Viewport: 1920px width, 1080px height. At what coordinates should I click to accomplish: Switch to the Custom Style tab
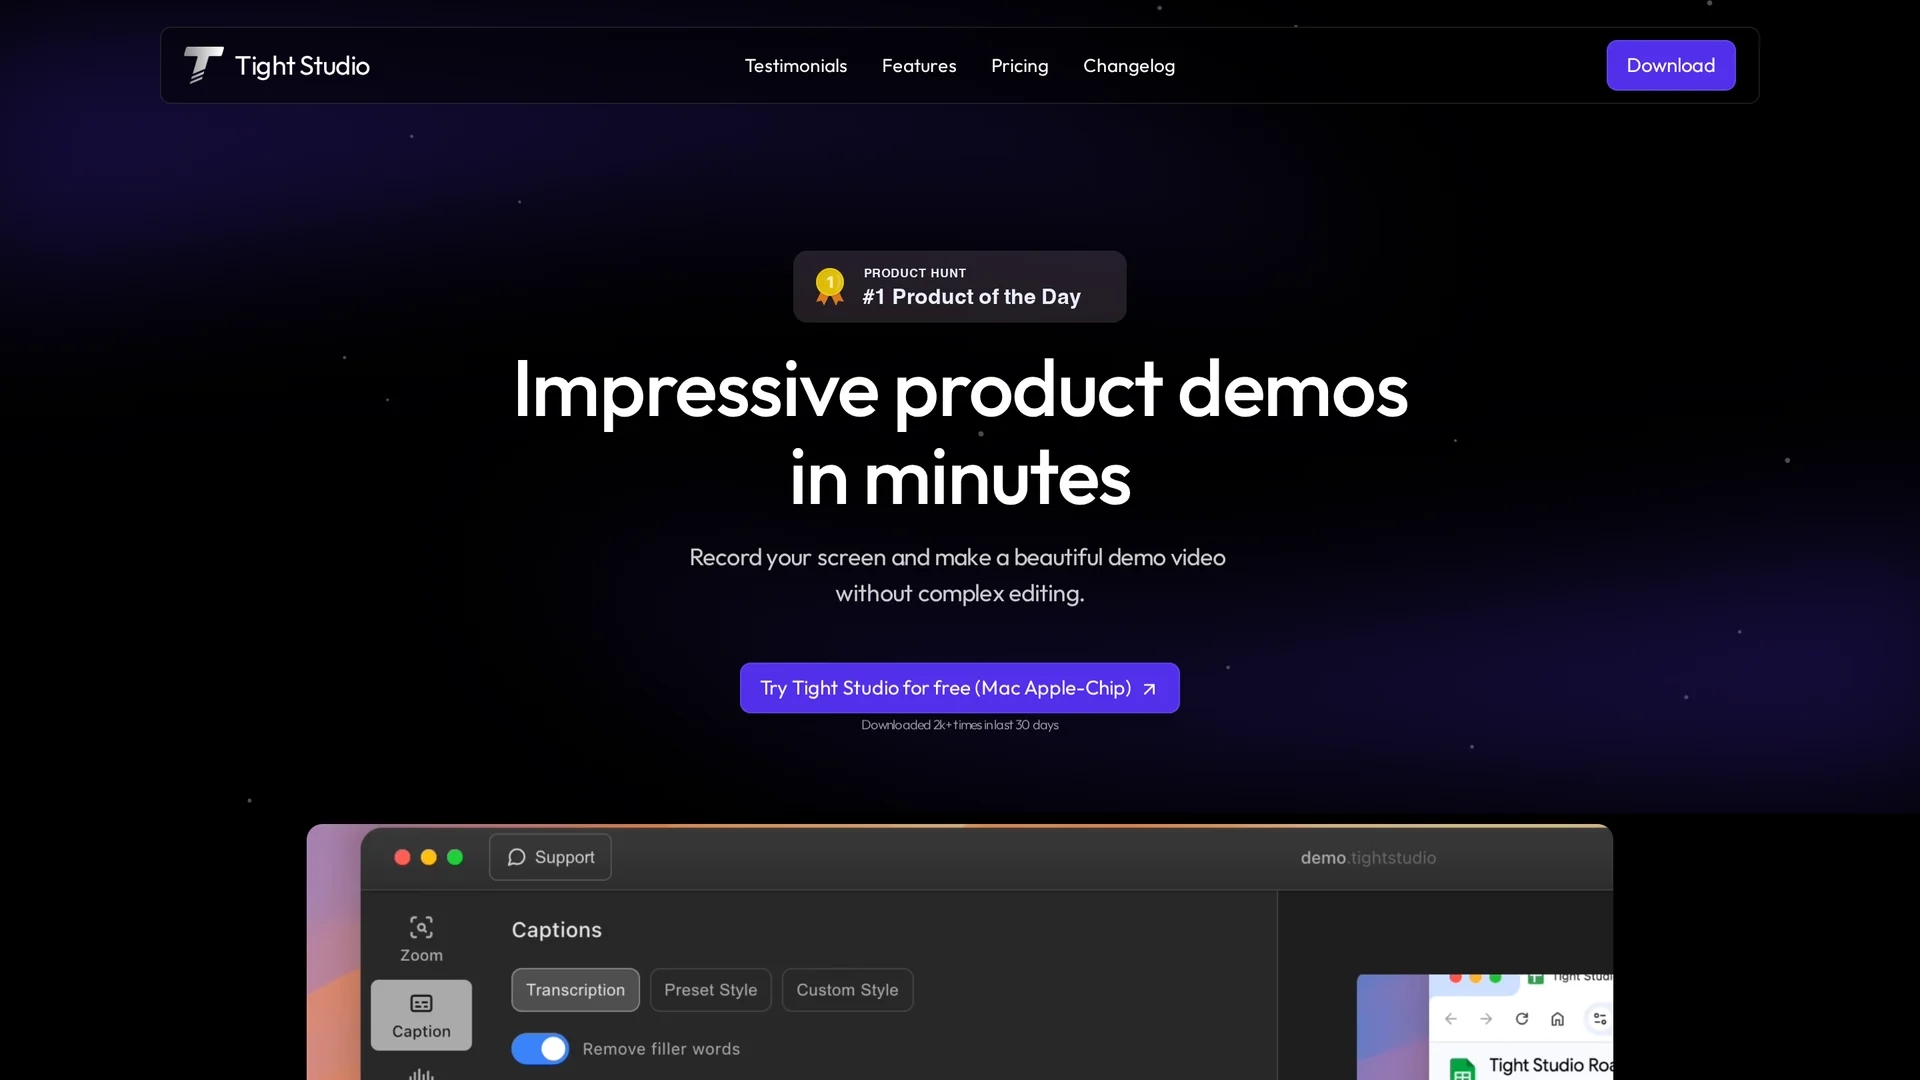(847, 990)
